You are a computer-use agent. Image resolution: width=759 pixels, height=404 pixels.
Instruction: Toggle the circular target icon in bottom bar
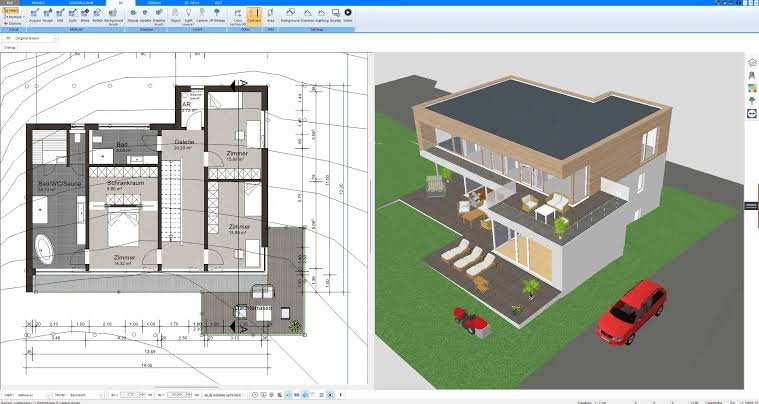point(330,395)
